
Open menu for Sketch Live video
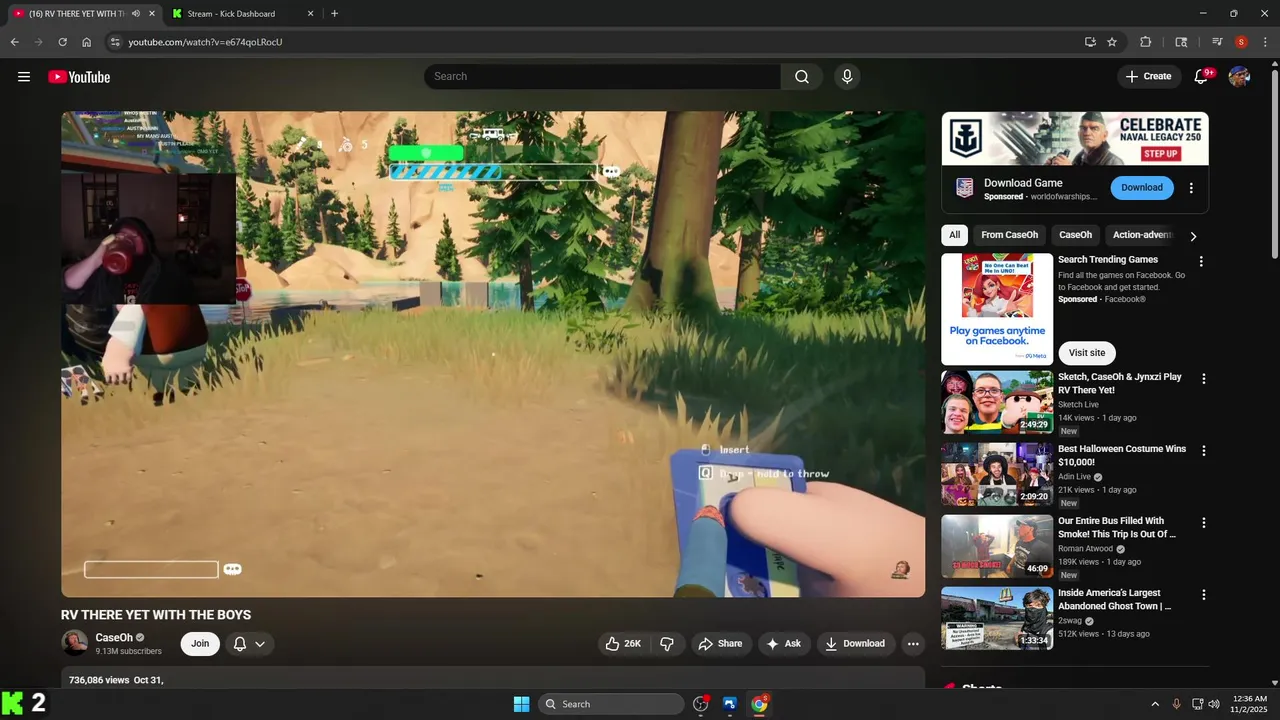(1204, 379)
